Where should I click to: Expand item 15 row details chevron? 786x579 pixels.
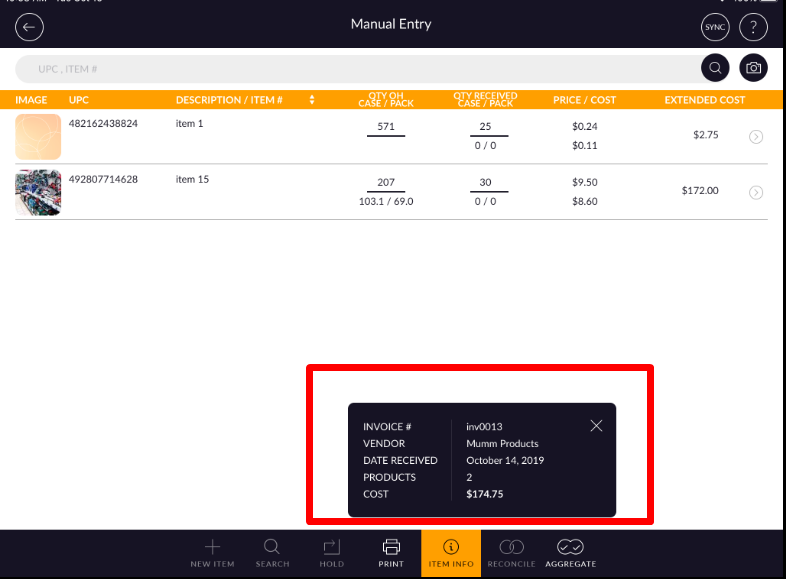[756, 192]
